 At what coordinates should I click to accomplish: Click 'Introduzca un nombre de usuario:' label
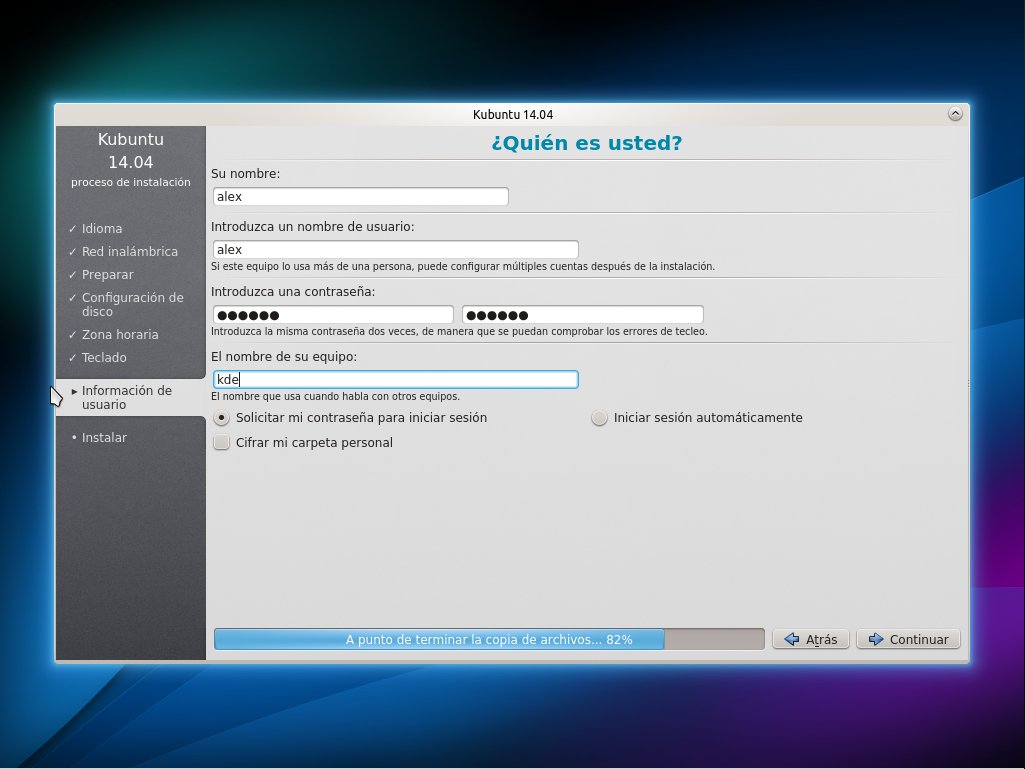pos(312,226)
